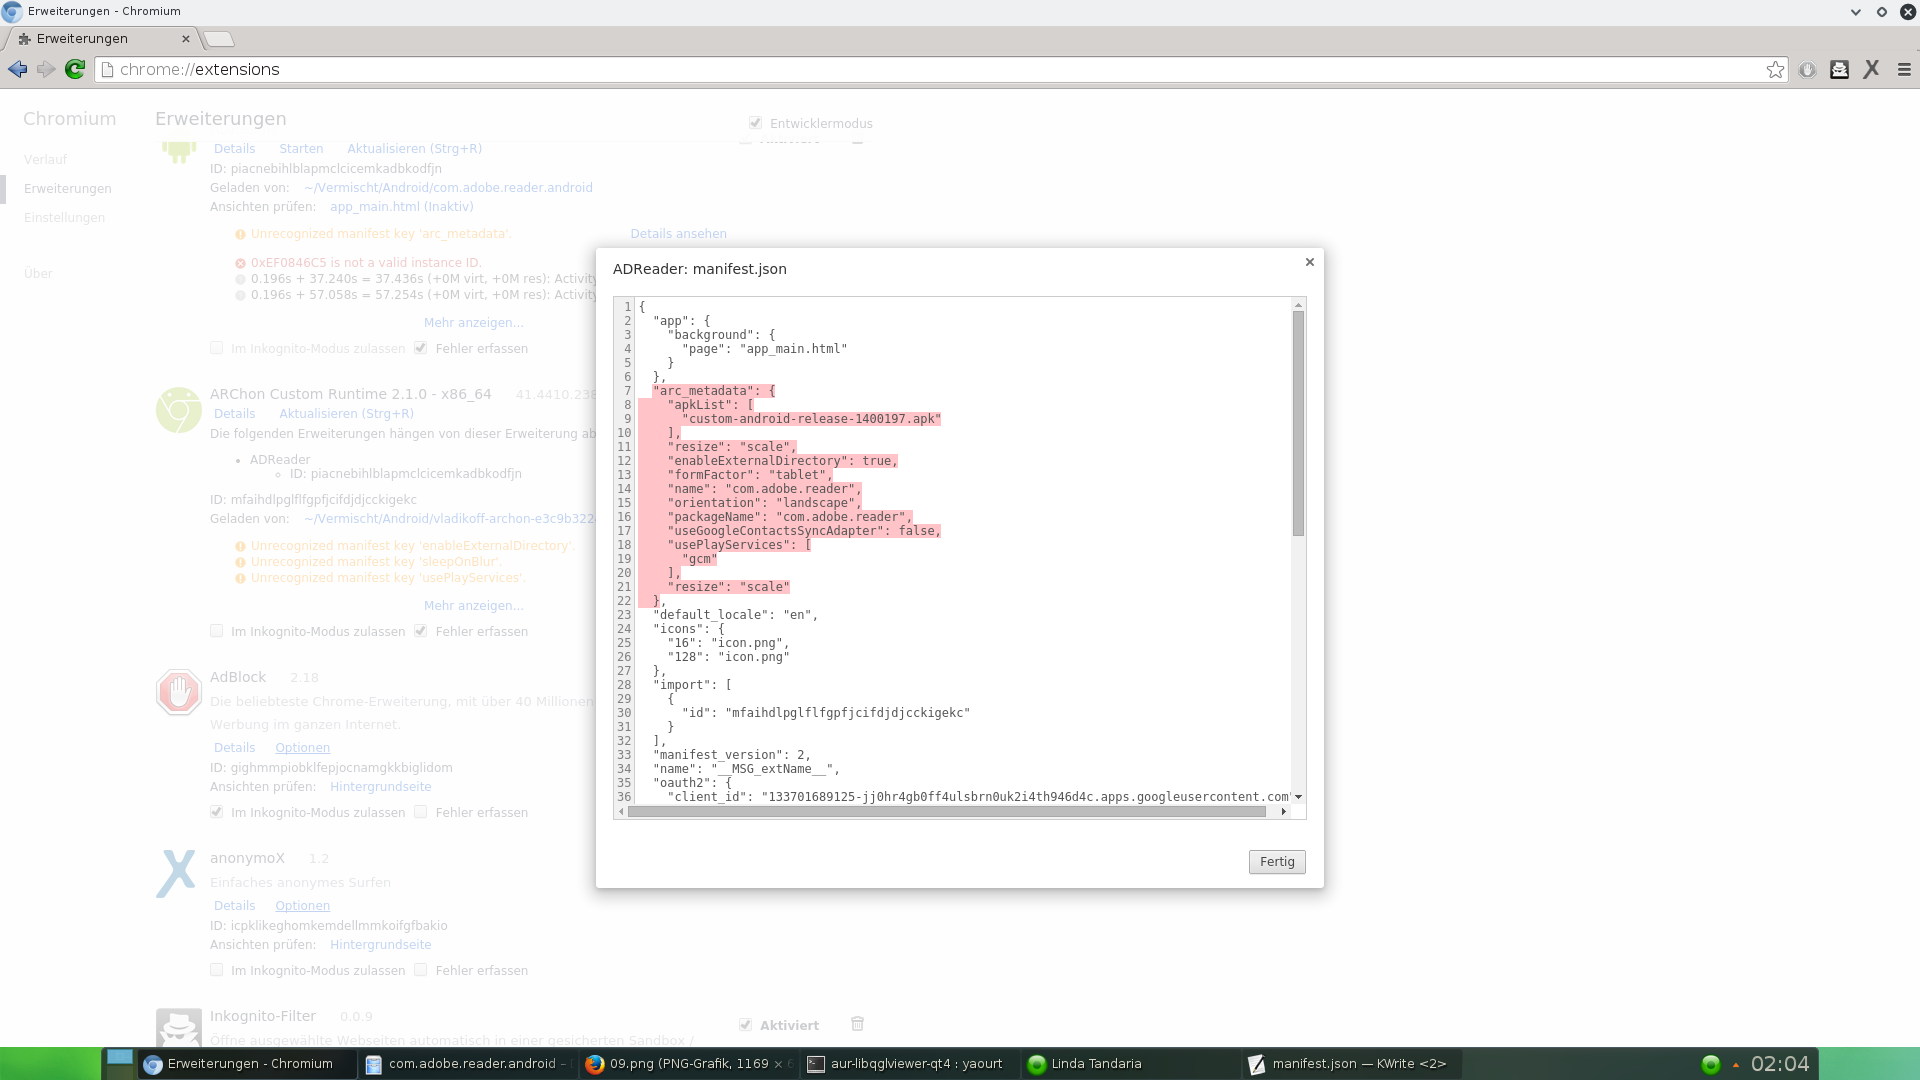Switch to Erweiterungen - Chromium taskbar entry
1920x1080 pixels.
click(248, 1064)
